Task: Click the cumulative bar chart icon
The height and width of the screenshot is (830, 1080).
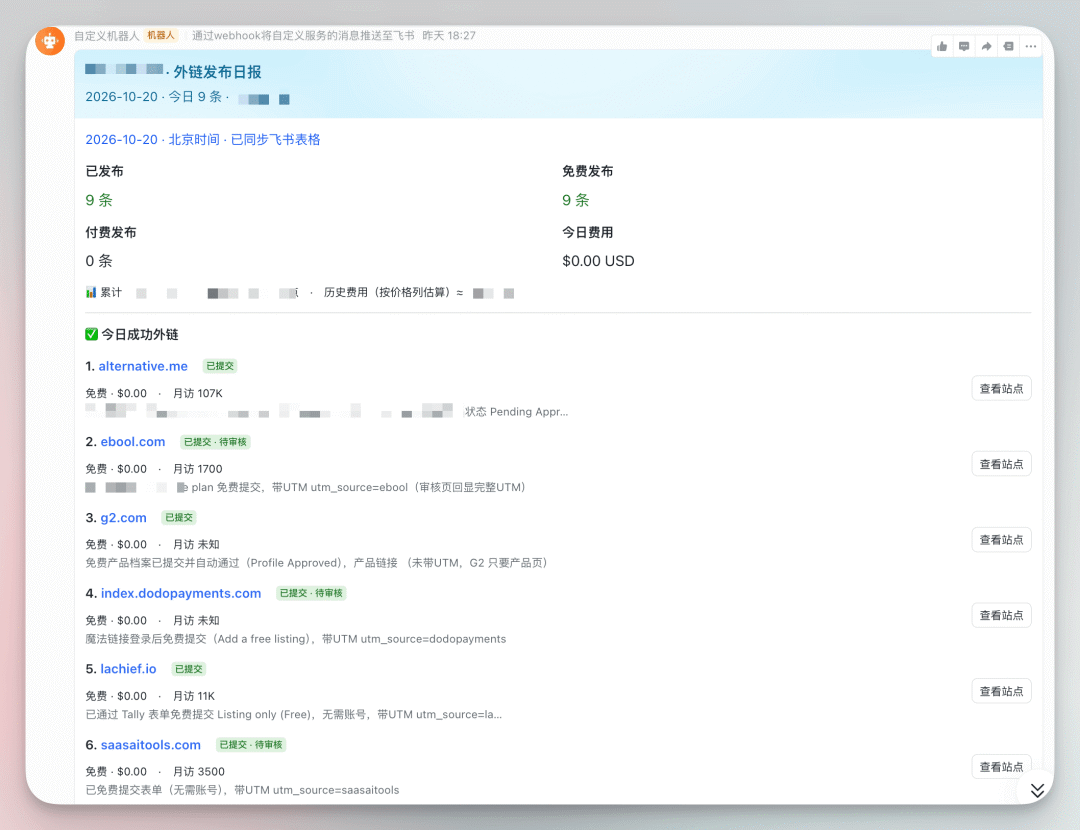Action: click(91, 292)
